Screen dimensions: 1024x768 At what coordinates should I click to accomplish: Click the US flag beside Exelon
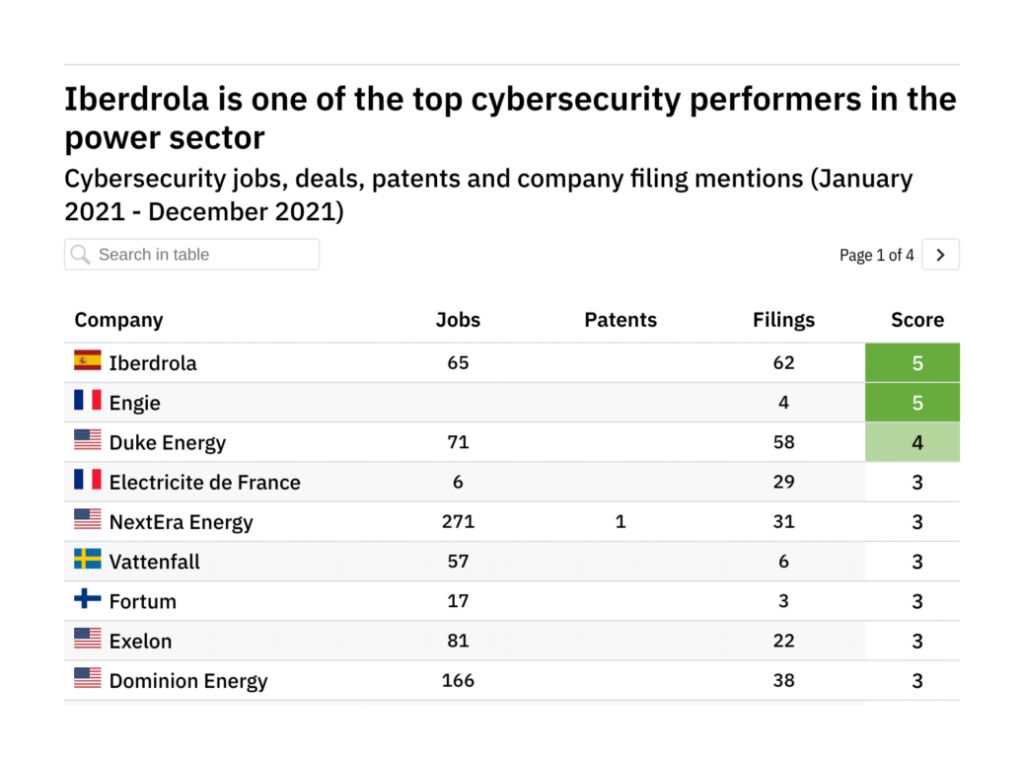(x=88, y=640)
